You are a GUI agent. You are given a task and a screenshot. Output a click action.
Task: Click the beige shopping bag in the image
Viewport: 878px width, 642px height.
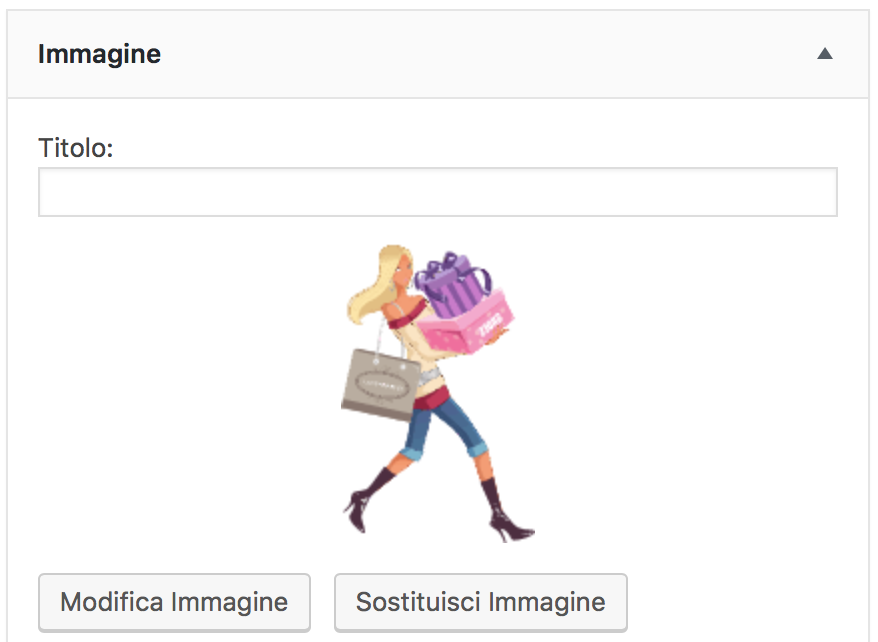[x=380, y=386]
